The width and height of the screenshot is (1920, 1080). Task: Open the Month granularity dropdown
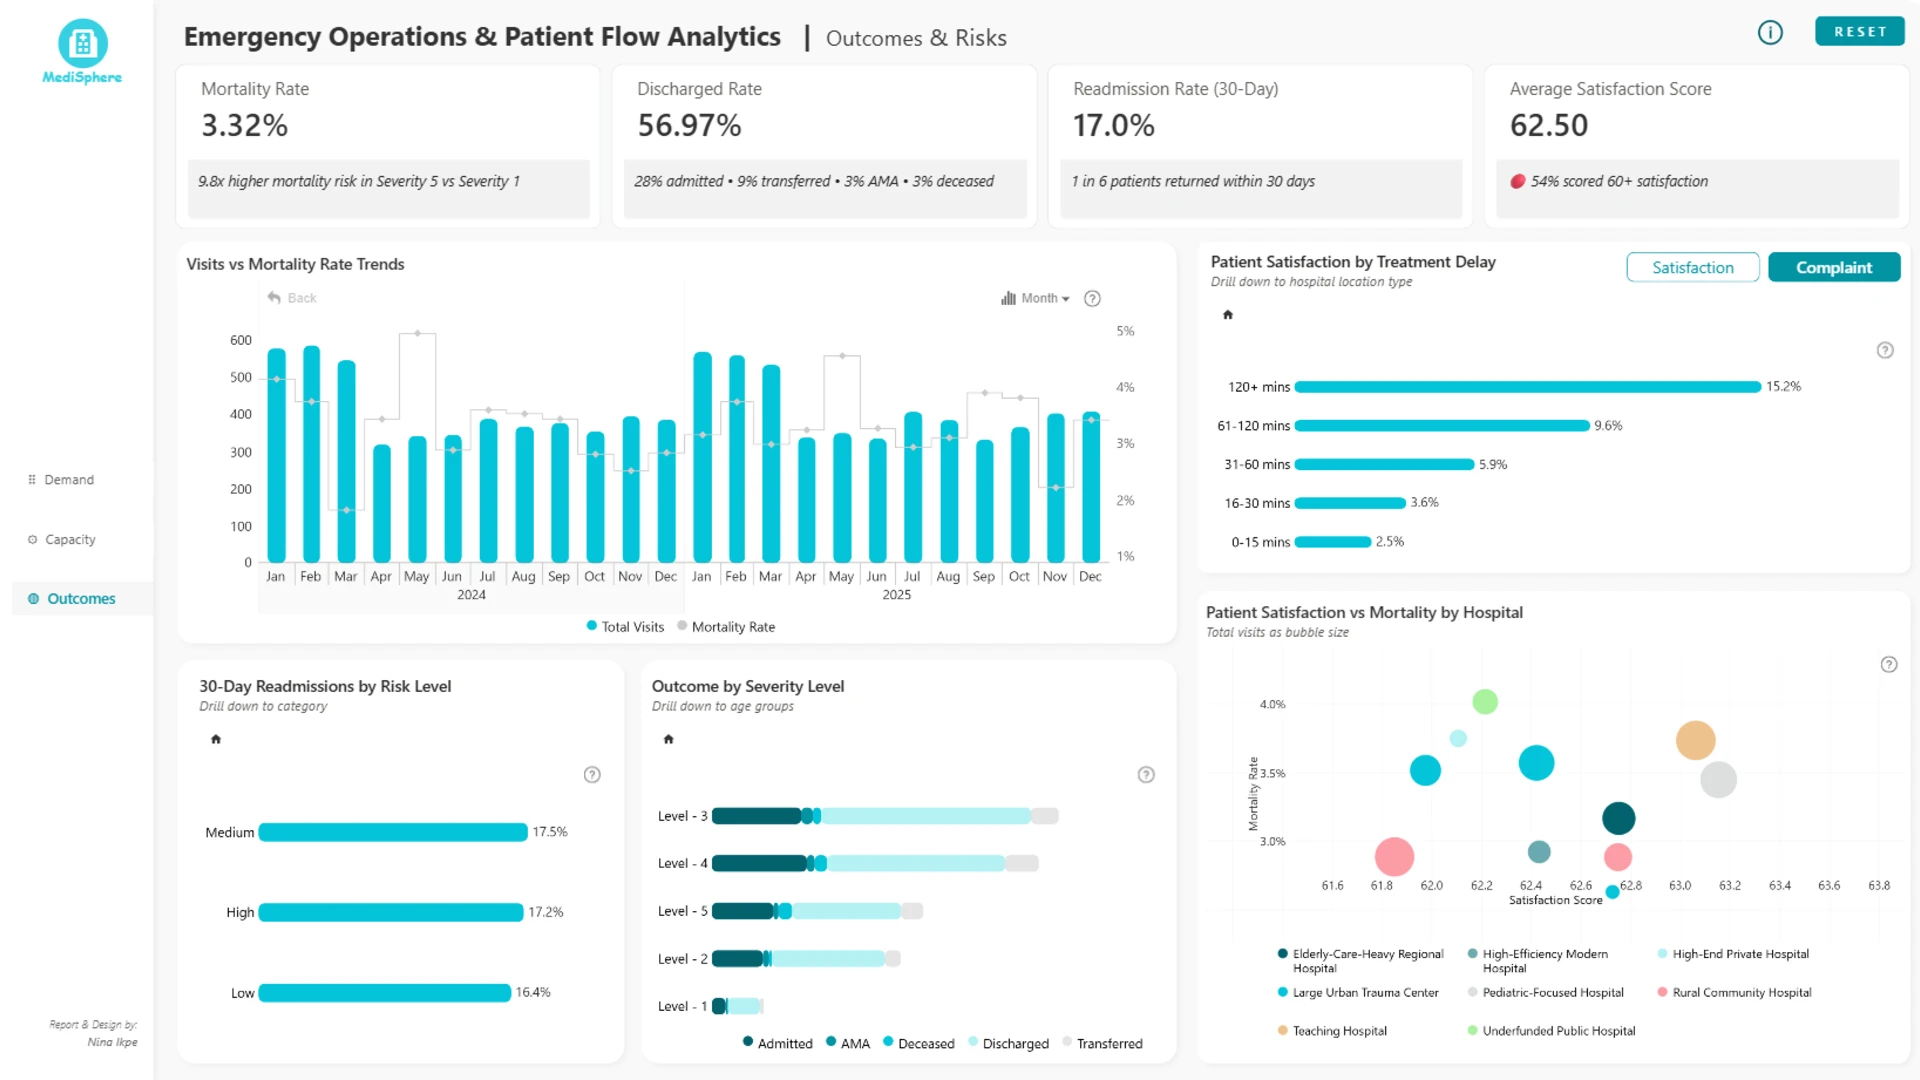1045,298
